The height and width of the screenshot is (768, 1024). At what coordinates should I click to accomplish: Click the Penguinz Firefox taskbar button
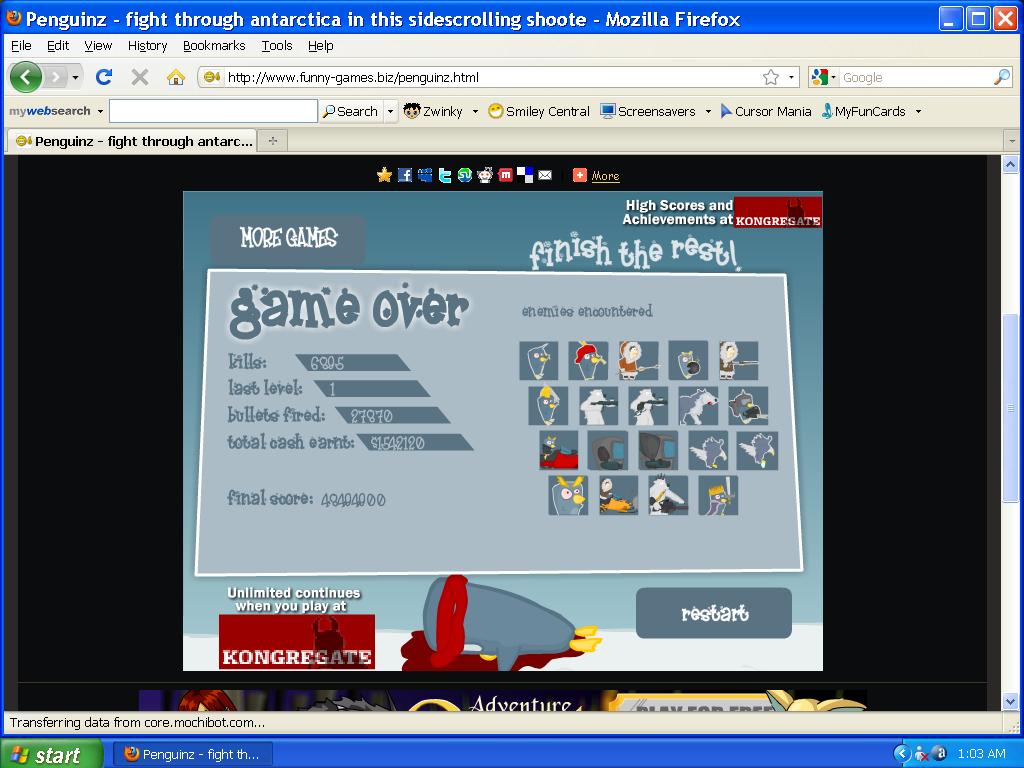193,754
